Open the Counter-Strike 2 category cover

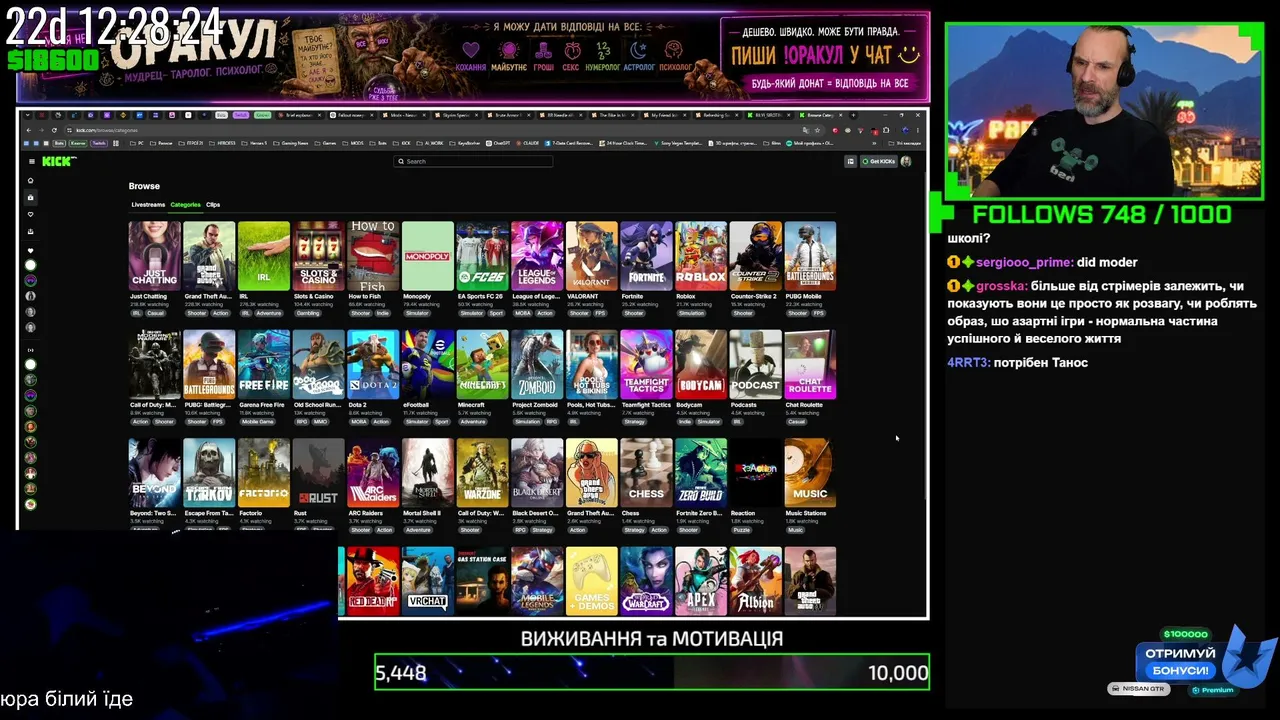tap(755, 255)
